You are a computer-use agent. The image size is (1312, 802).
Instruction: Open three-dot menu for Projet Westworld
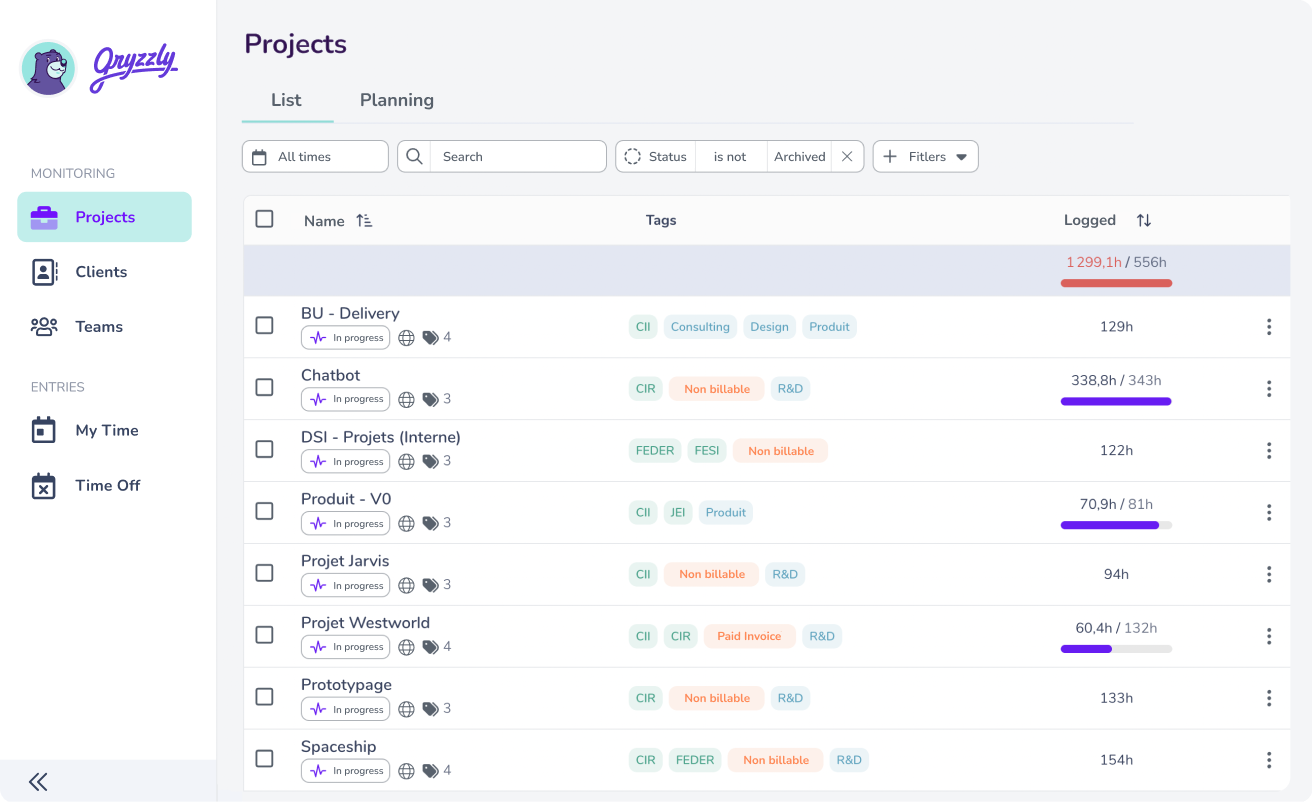point(1268,636)
